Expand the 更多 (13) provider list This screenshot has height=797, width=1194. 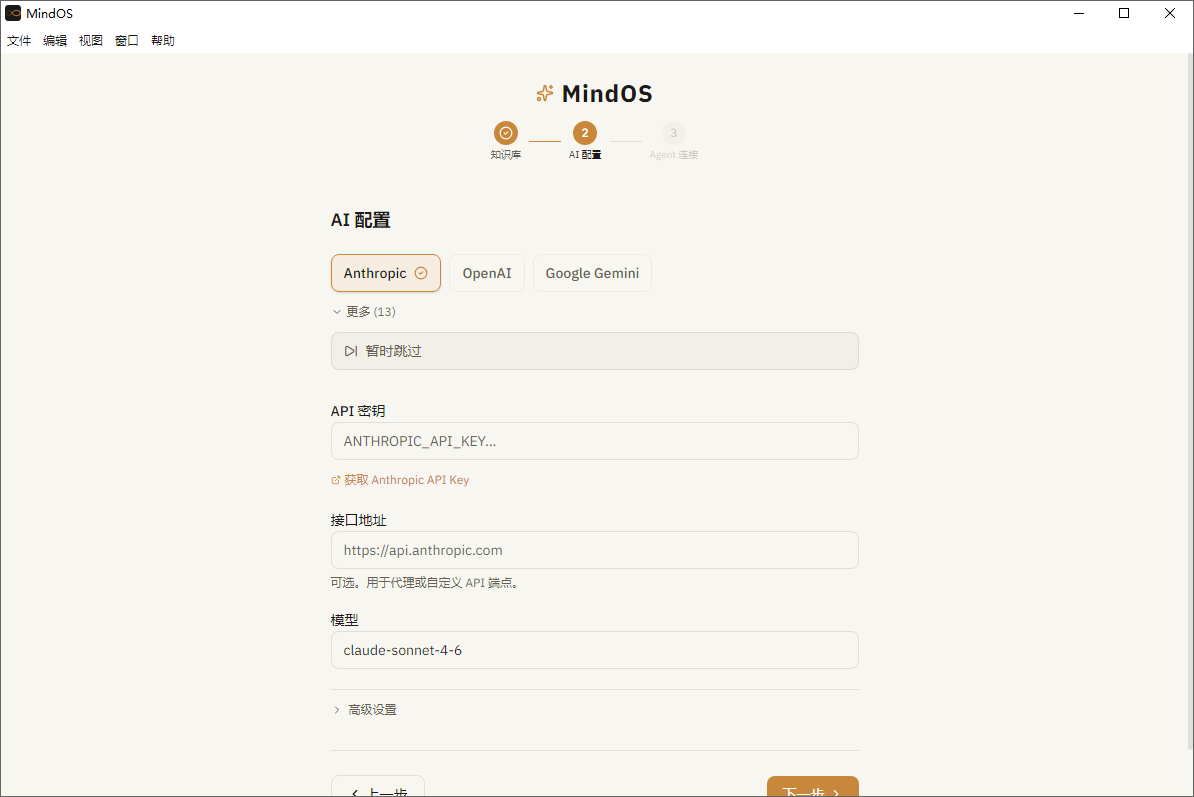click(x=364, y=311)
